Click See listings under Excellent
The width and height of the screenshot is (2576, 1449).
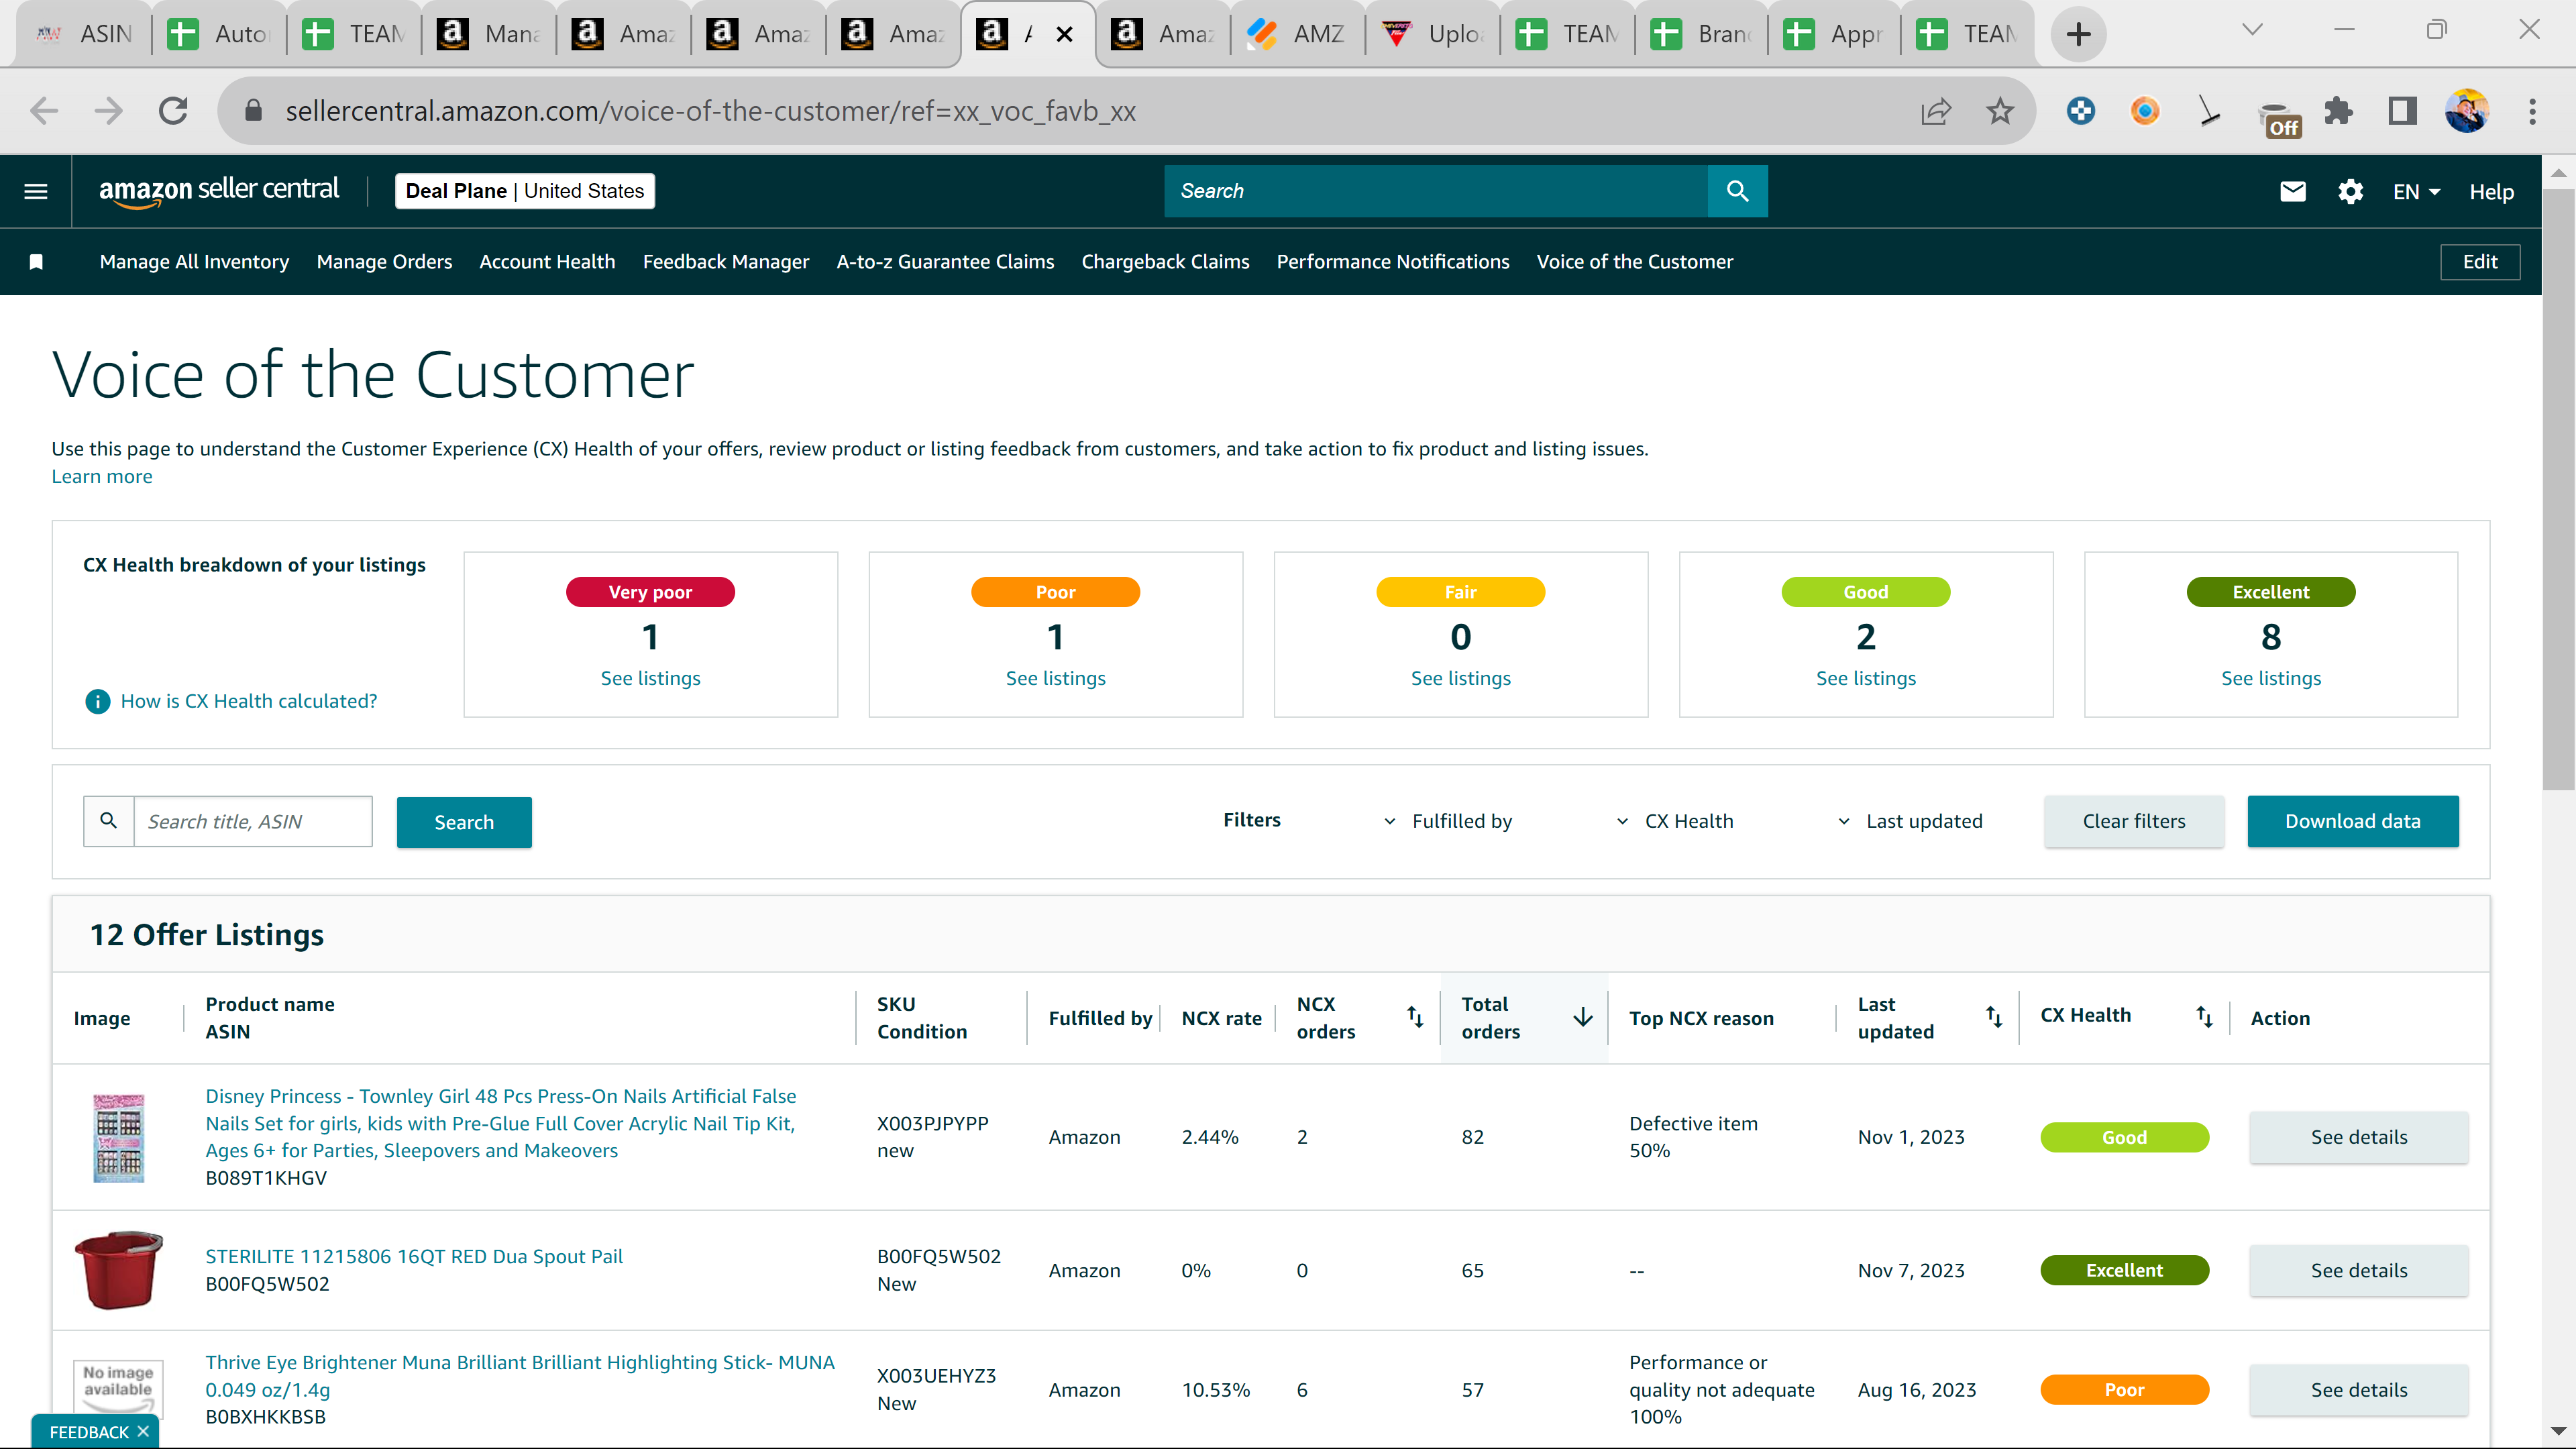2270,678
